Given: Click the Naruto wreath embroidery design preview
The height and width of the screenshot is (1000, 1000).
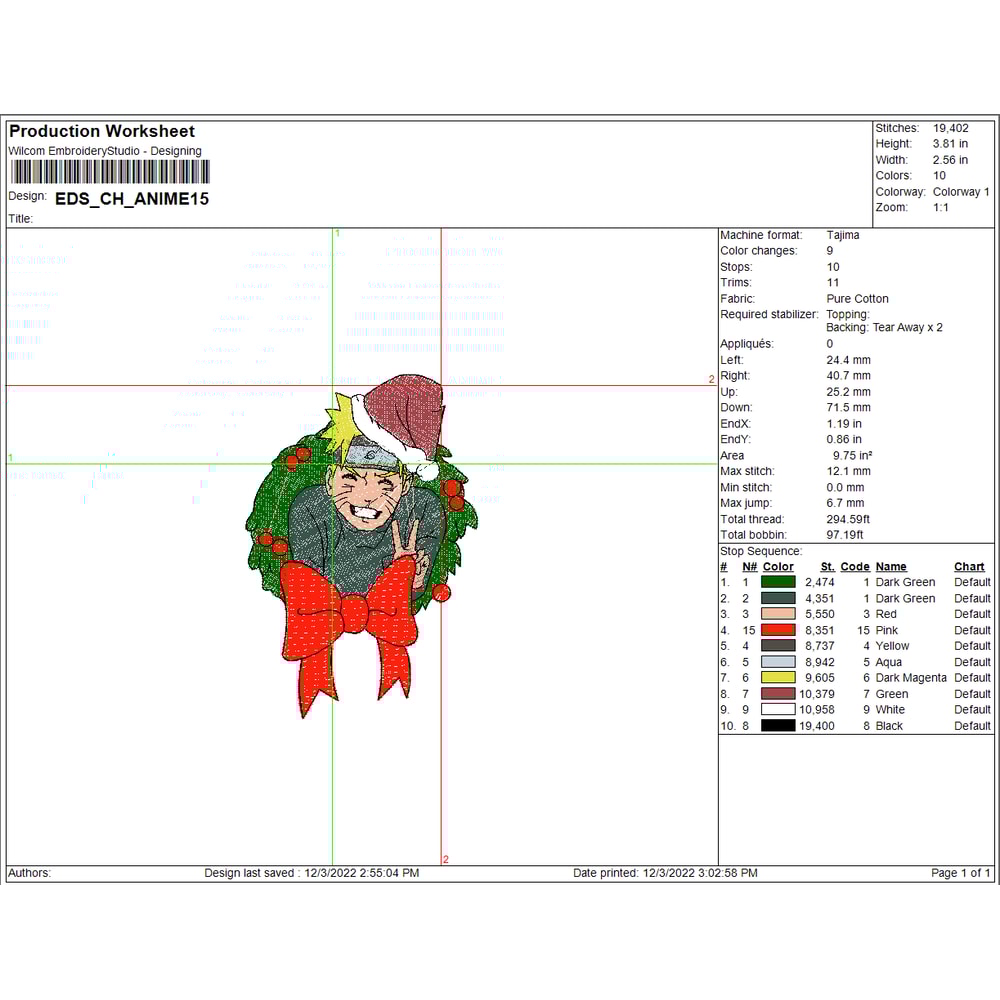Looking at the screenshot, I should coord(362,545).
